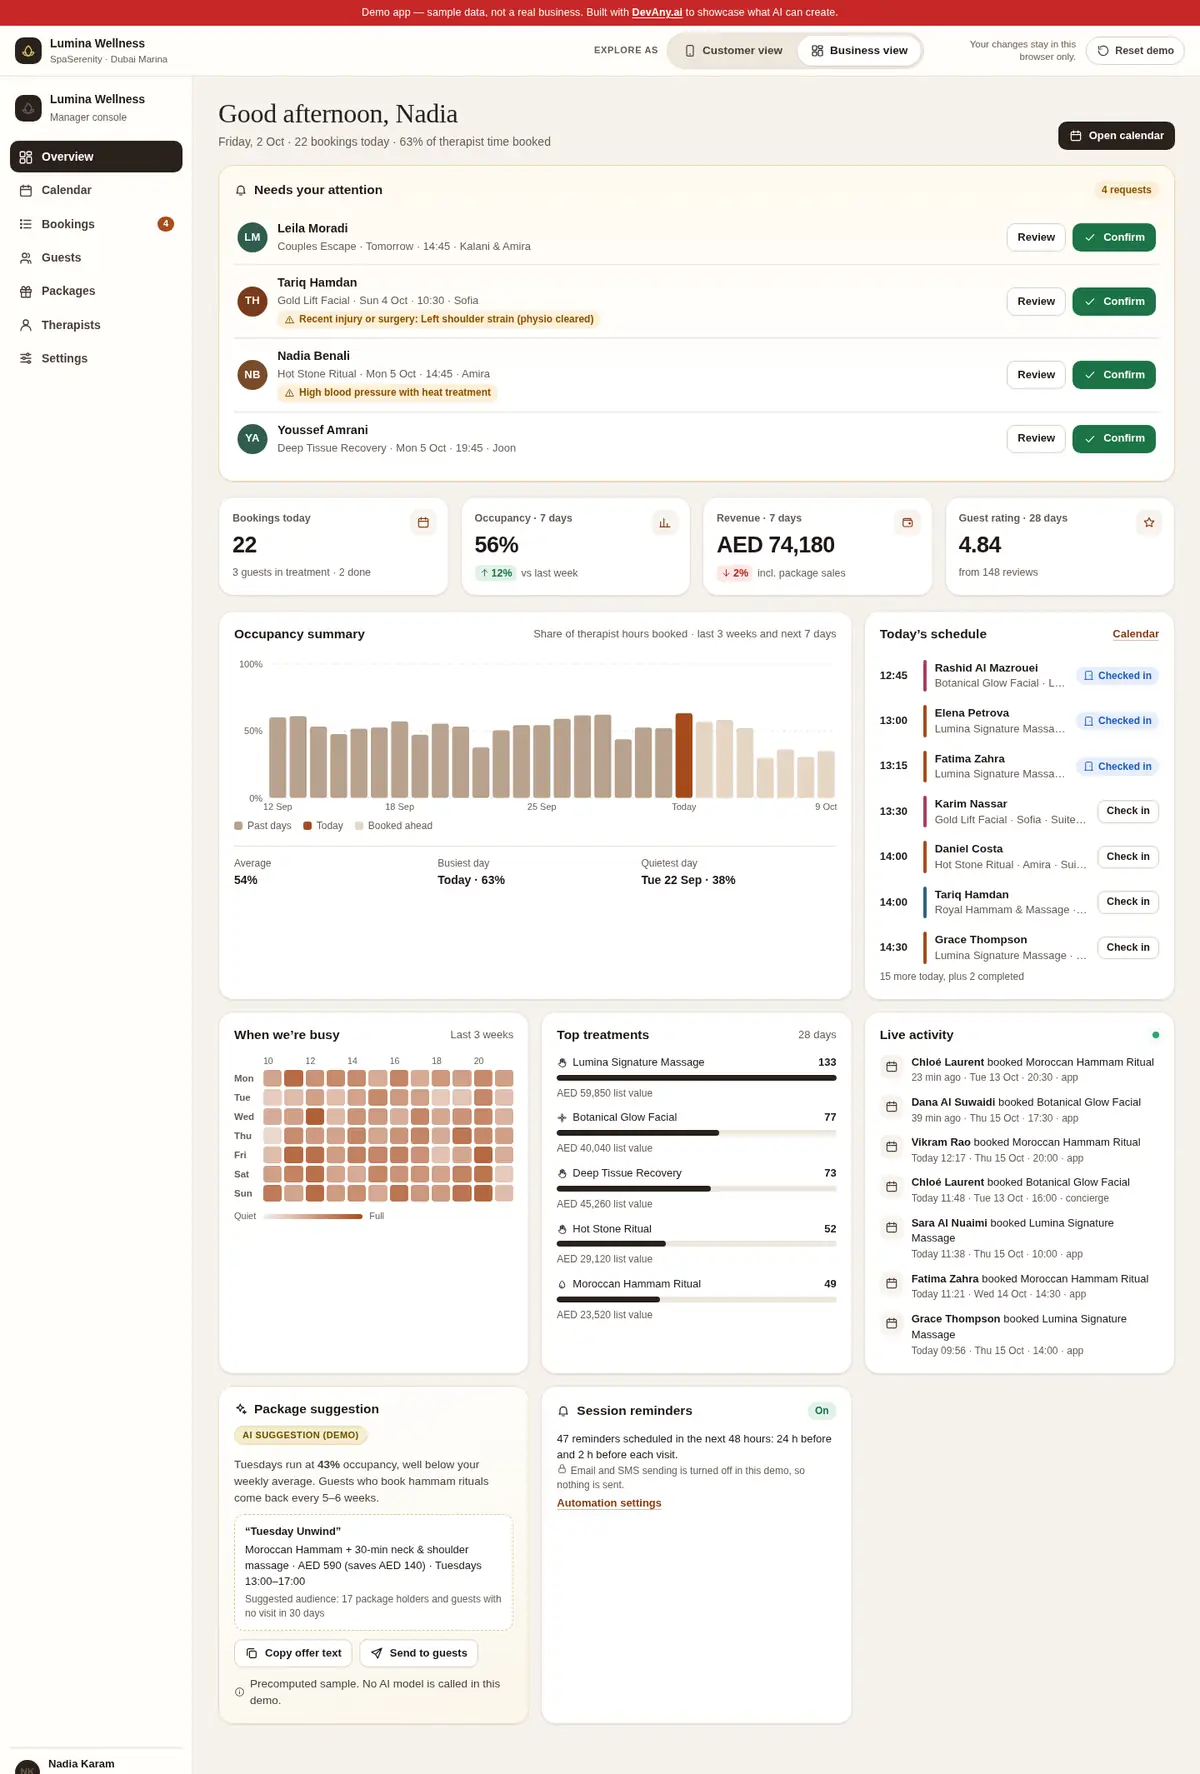The image size is (1200, 1774).
Task: Click the Lumina Signature Massage progress bar
Action: pyautogui.click(x=696, y=1078)
